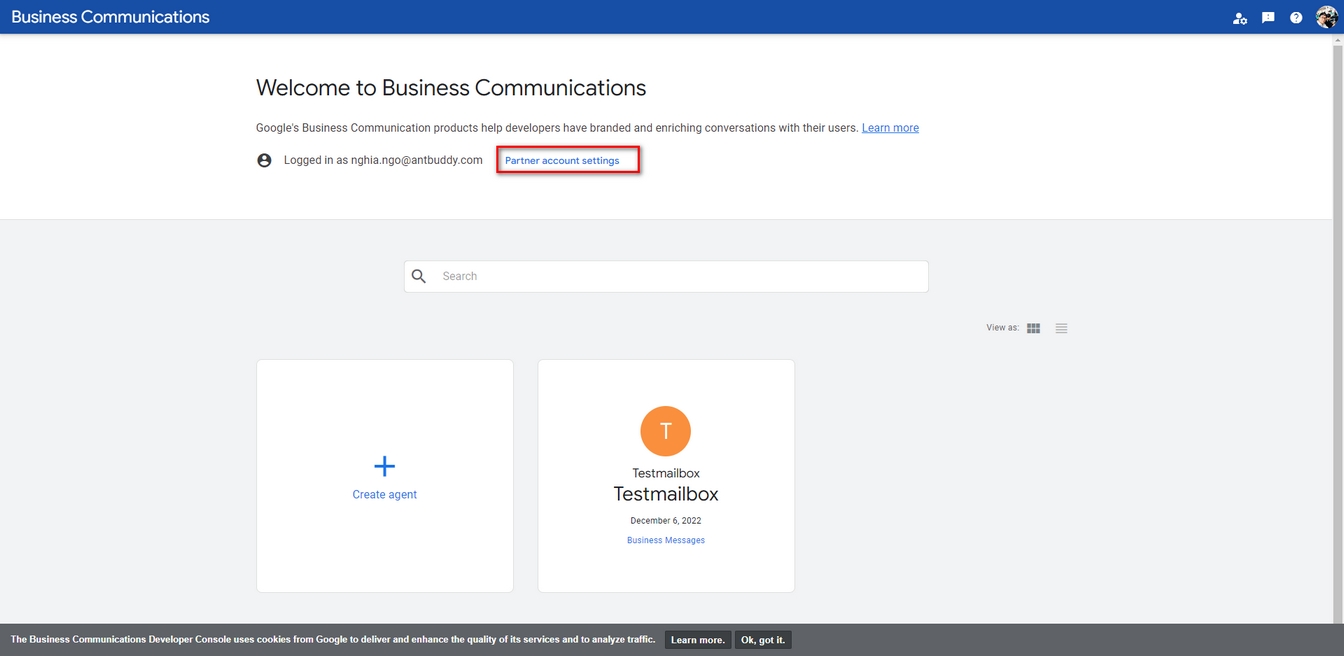The width and height of the screenshot is (1344, 656).
Task: Click the blue plus icon
Action: pyautogui.click(x=385, y=466)
